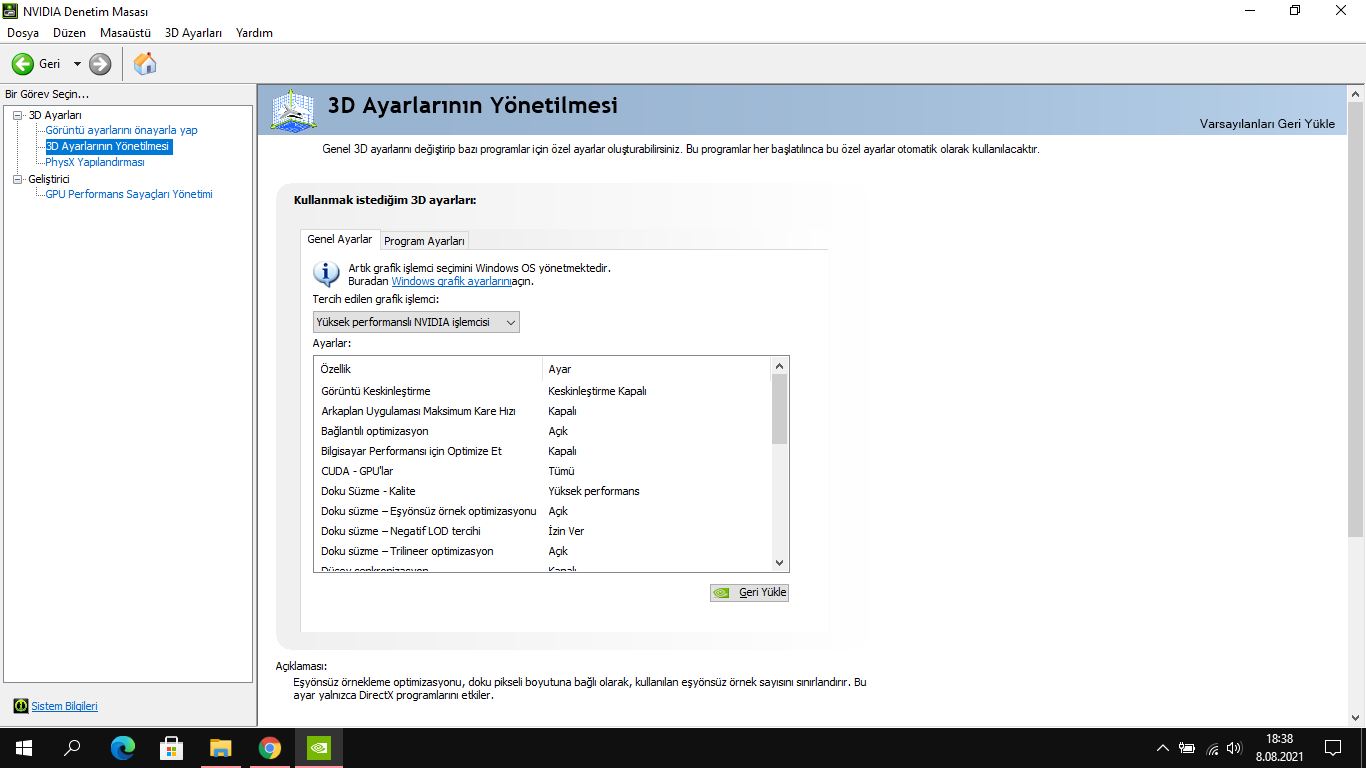Click the settings list scroll-down arrow
Image resolution: width=1366 pixels, height=768 pixels.
pyautogui.click(x=780, y=563)
